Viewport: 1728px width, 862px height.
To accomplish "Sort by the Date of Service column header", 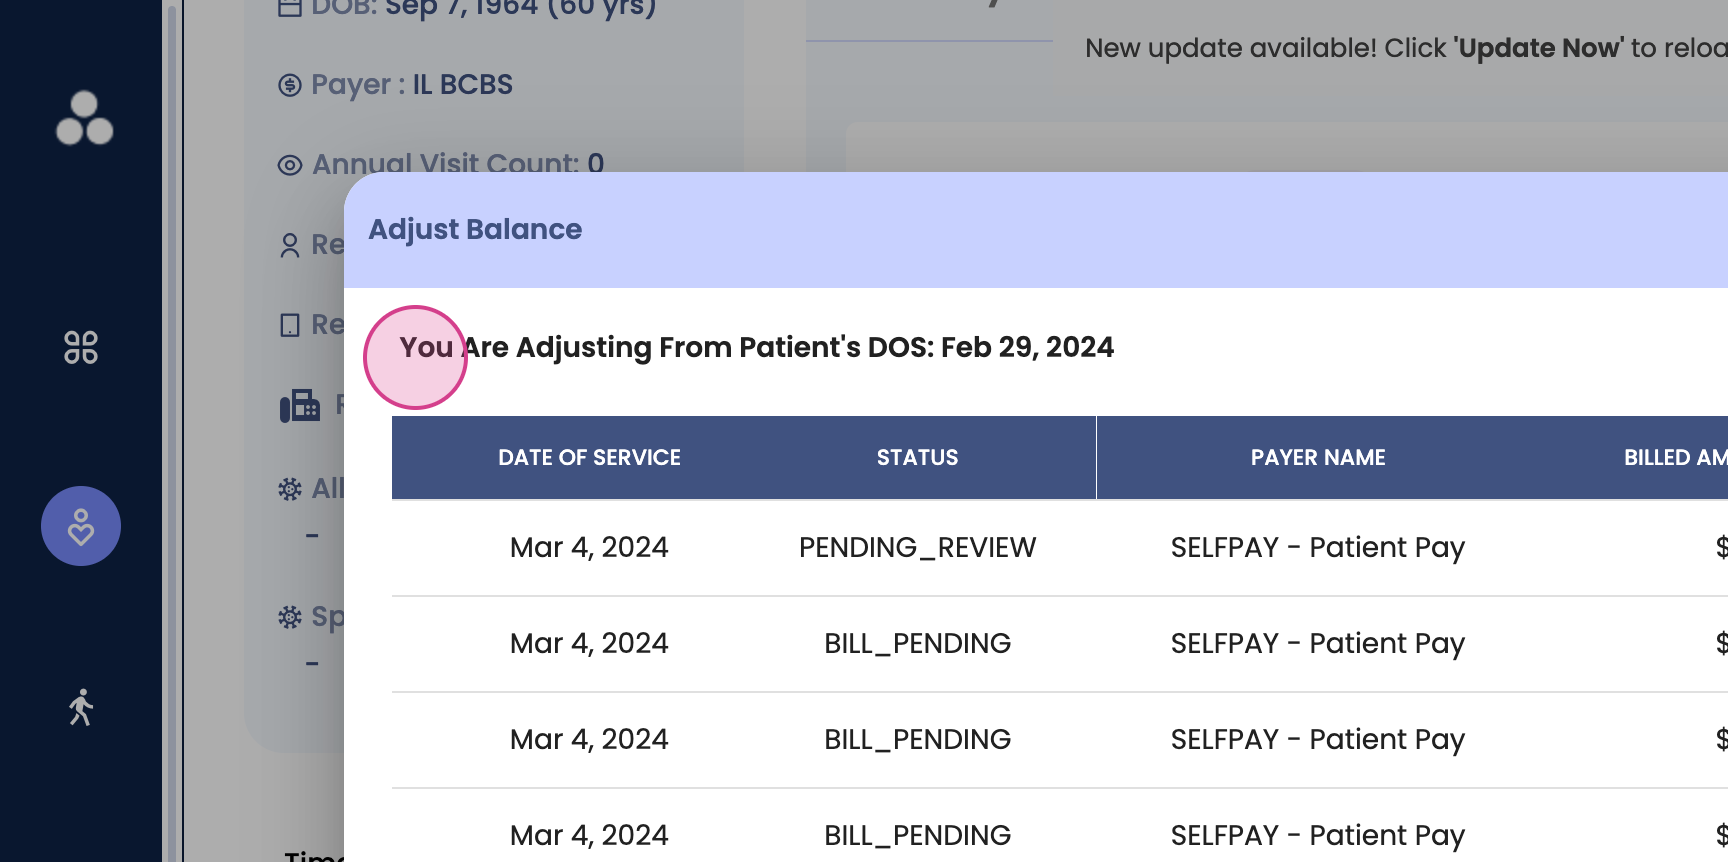I will pos(589,458).
